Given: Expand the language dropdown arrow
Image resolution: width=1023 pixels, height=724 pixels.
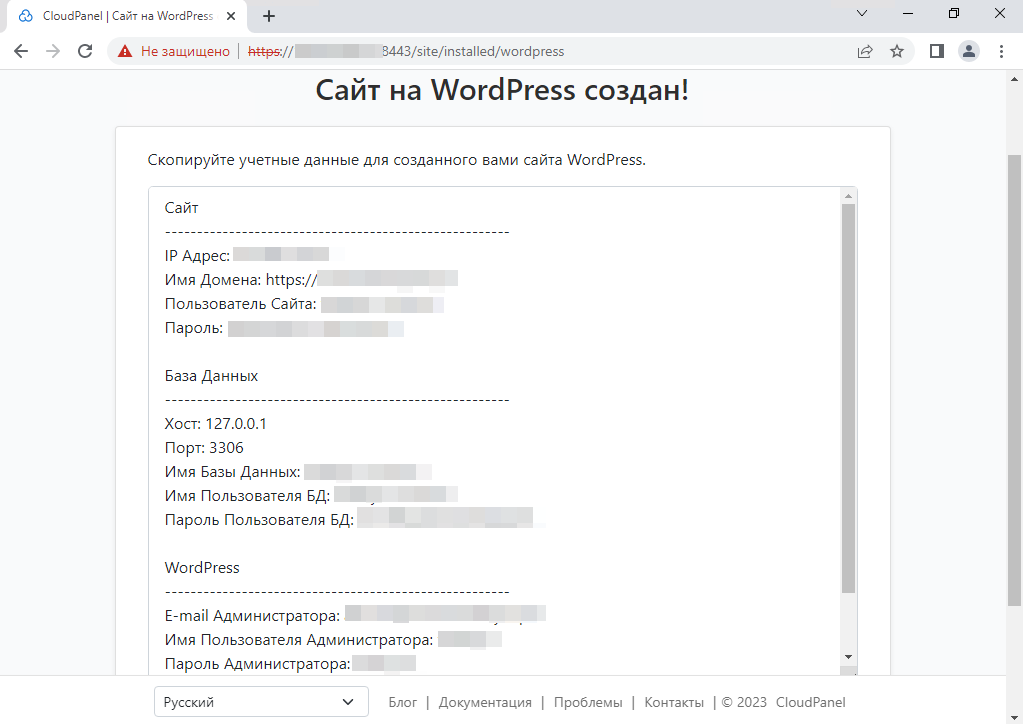Looking at the screenshot, I should [x=347, y=702].
